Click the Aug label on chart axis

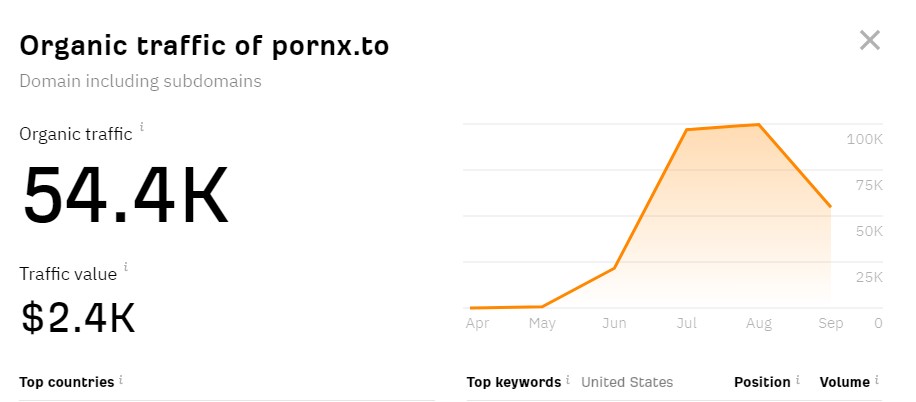pos(759,323)
